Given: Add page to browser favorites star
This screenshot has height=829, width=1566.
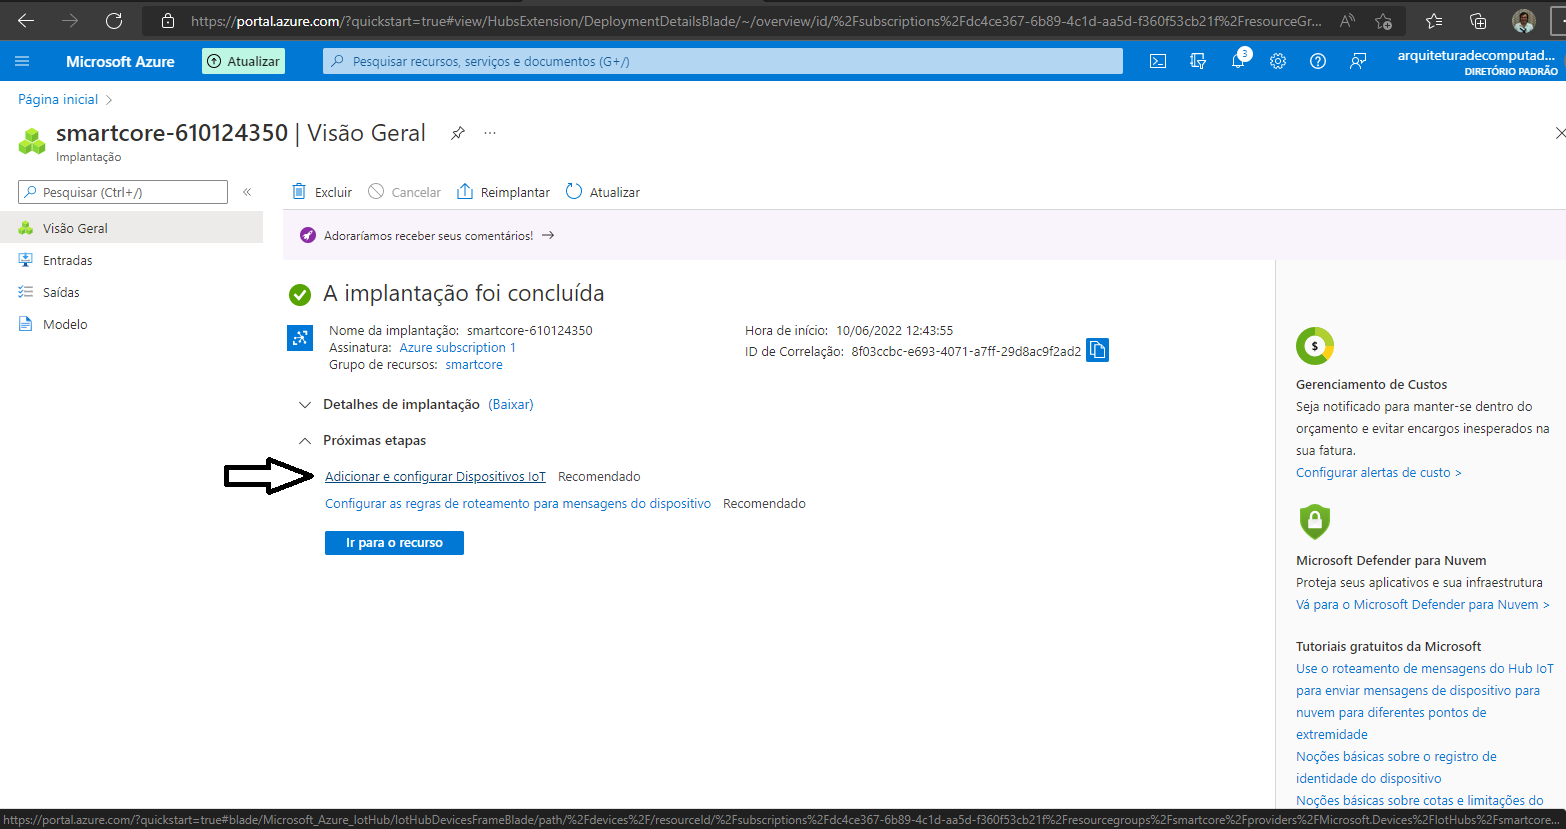Looking at the screenshot, I should click(x=1383, y=20).
